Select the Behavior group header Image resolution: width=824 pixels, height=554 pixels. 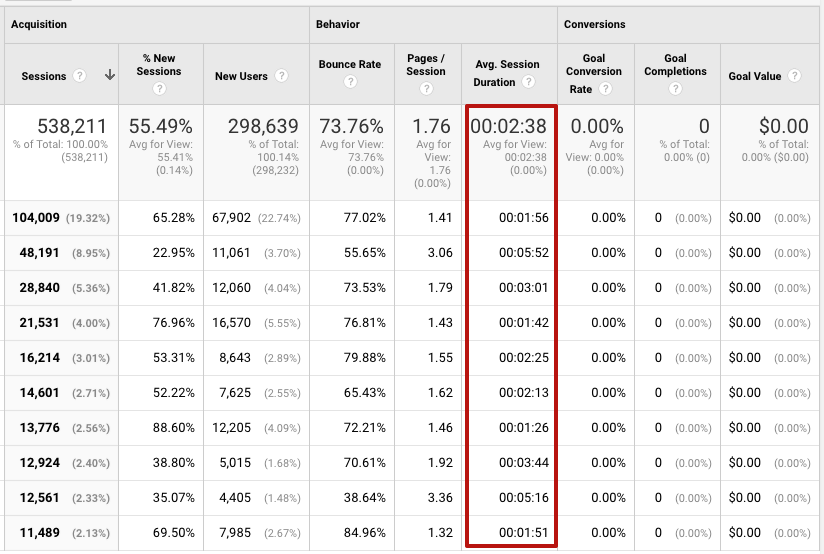[x=337, y=24]
